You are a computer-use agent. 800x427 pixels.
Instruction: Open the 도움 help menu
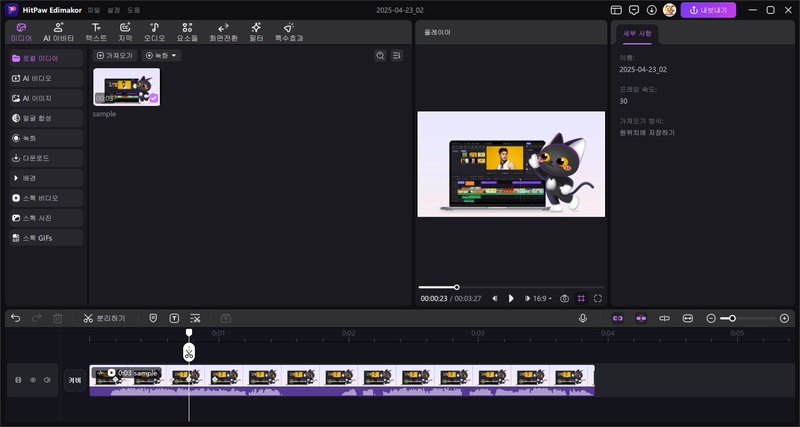pyautogui.click(x=133, y=10)
